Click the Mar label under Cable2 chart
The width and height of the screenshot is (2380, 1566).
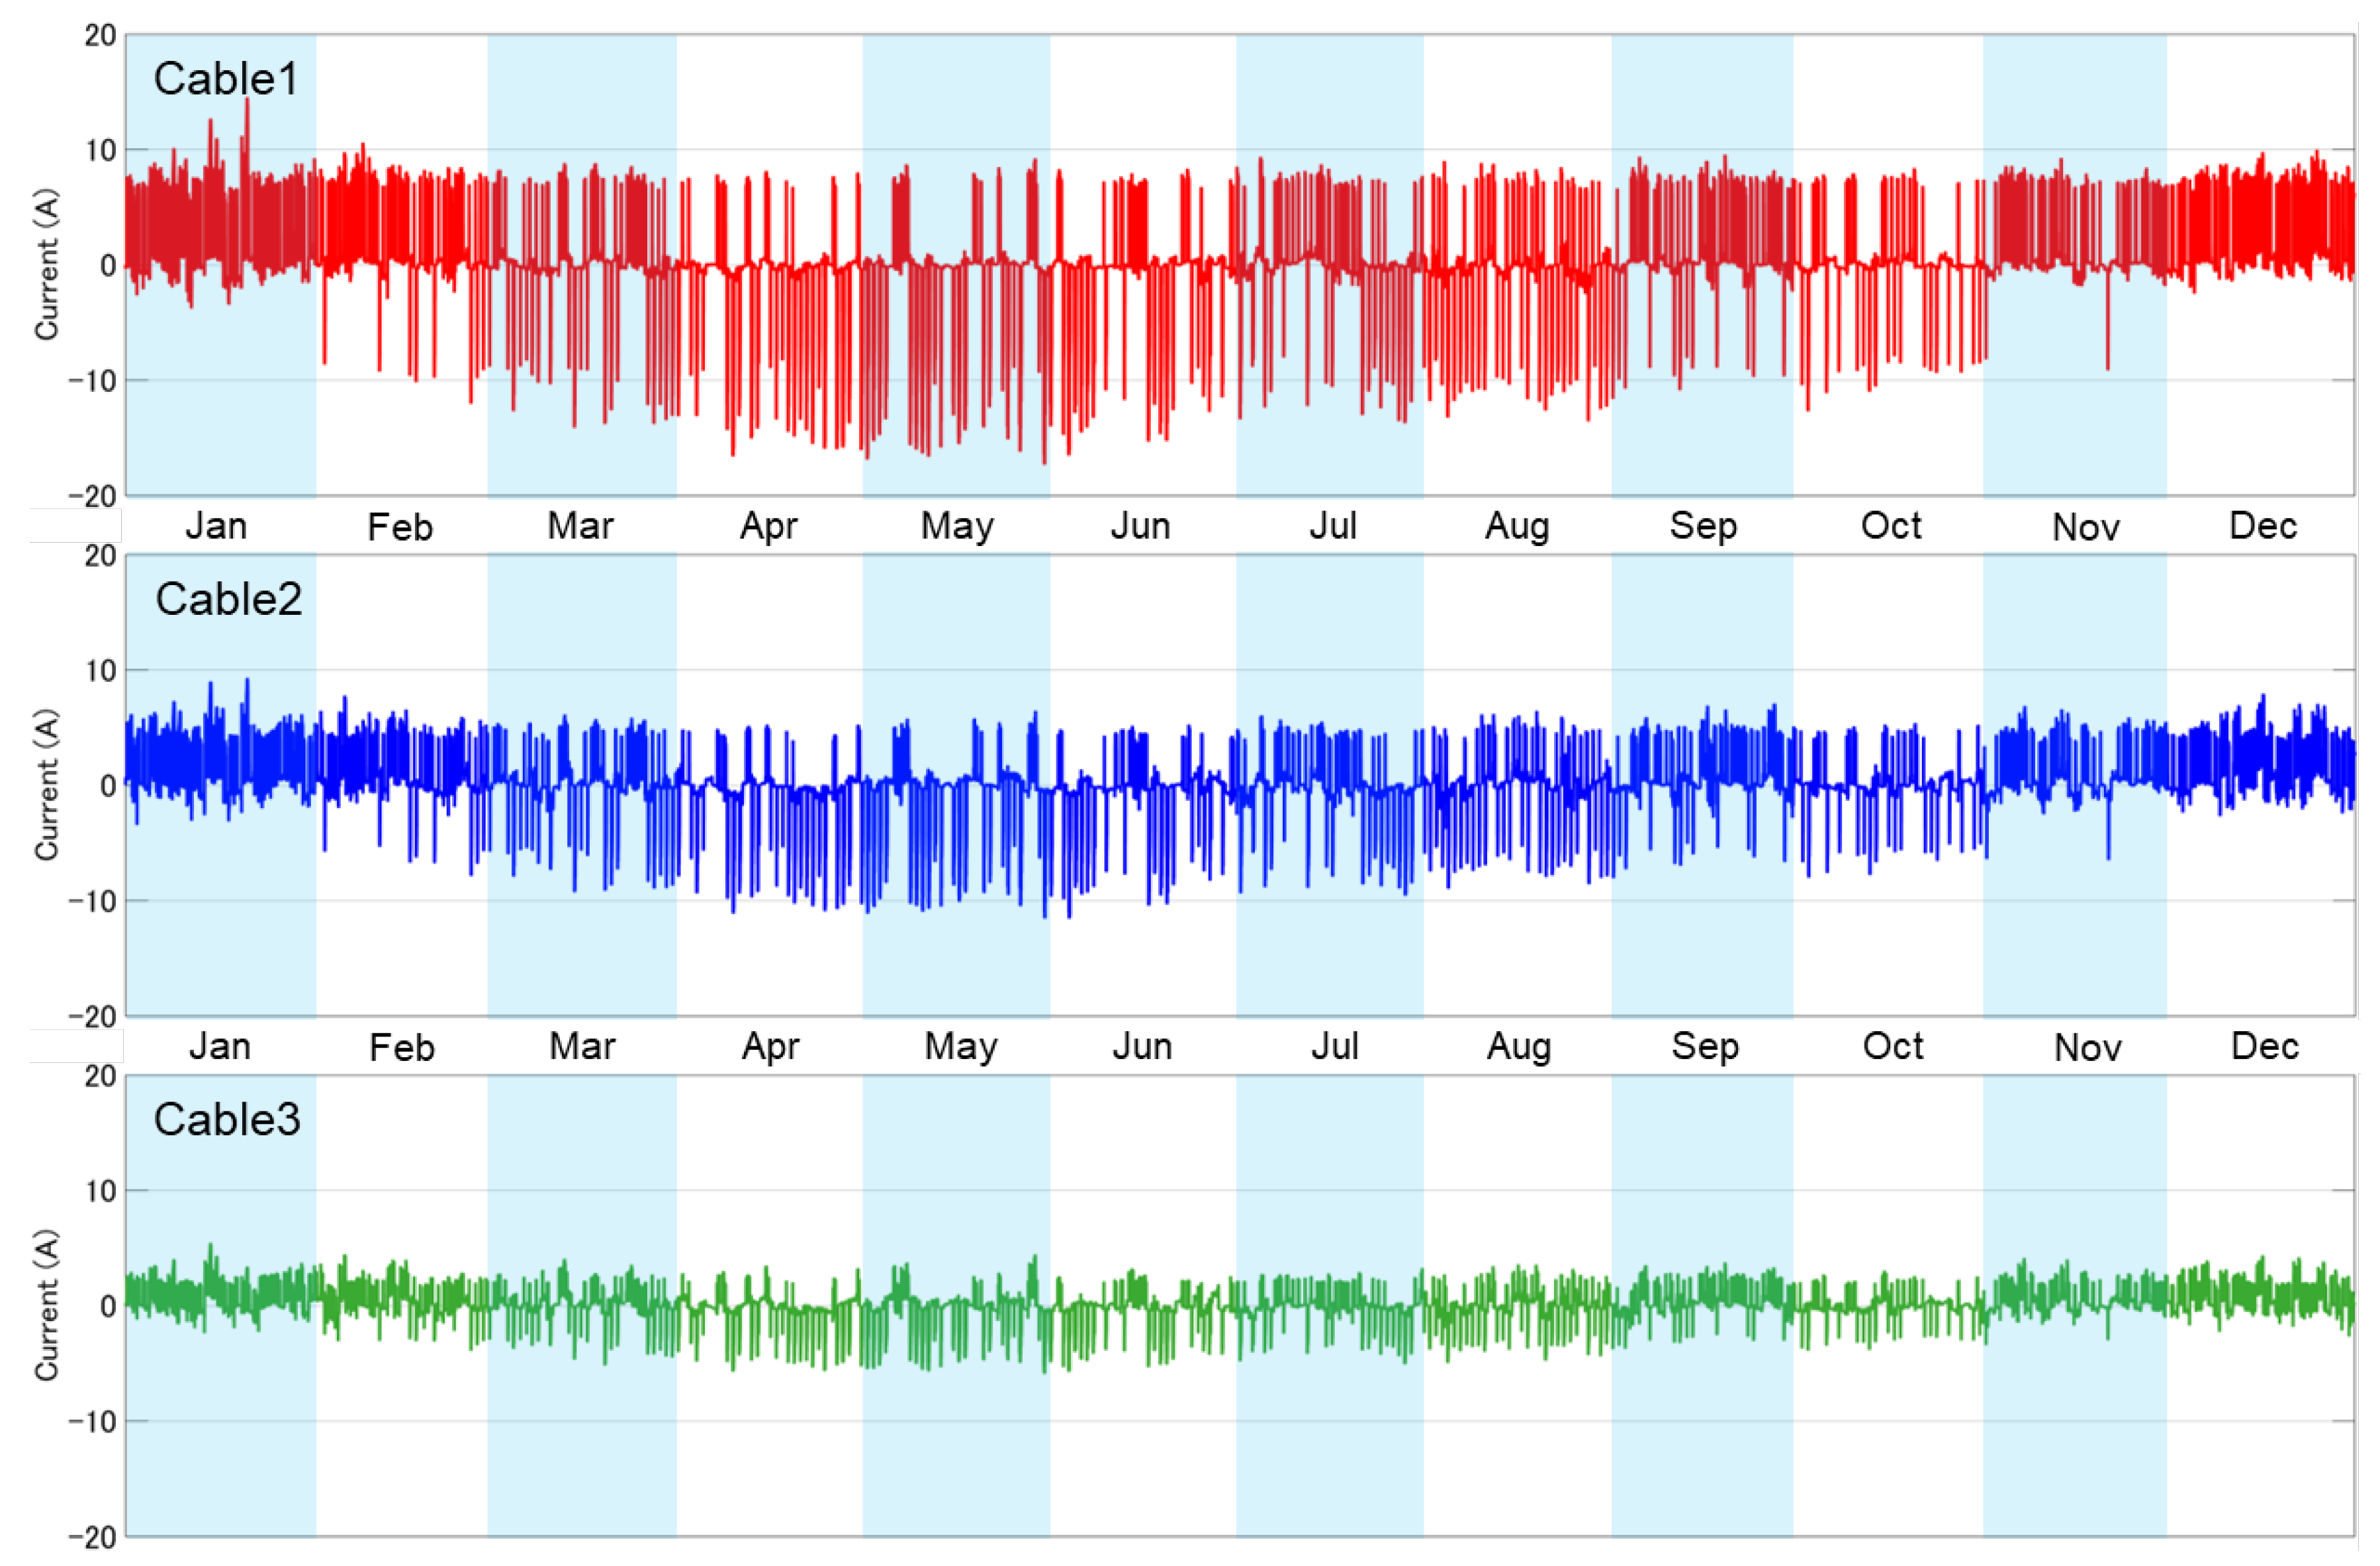click(582, 1046)
